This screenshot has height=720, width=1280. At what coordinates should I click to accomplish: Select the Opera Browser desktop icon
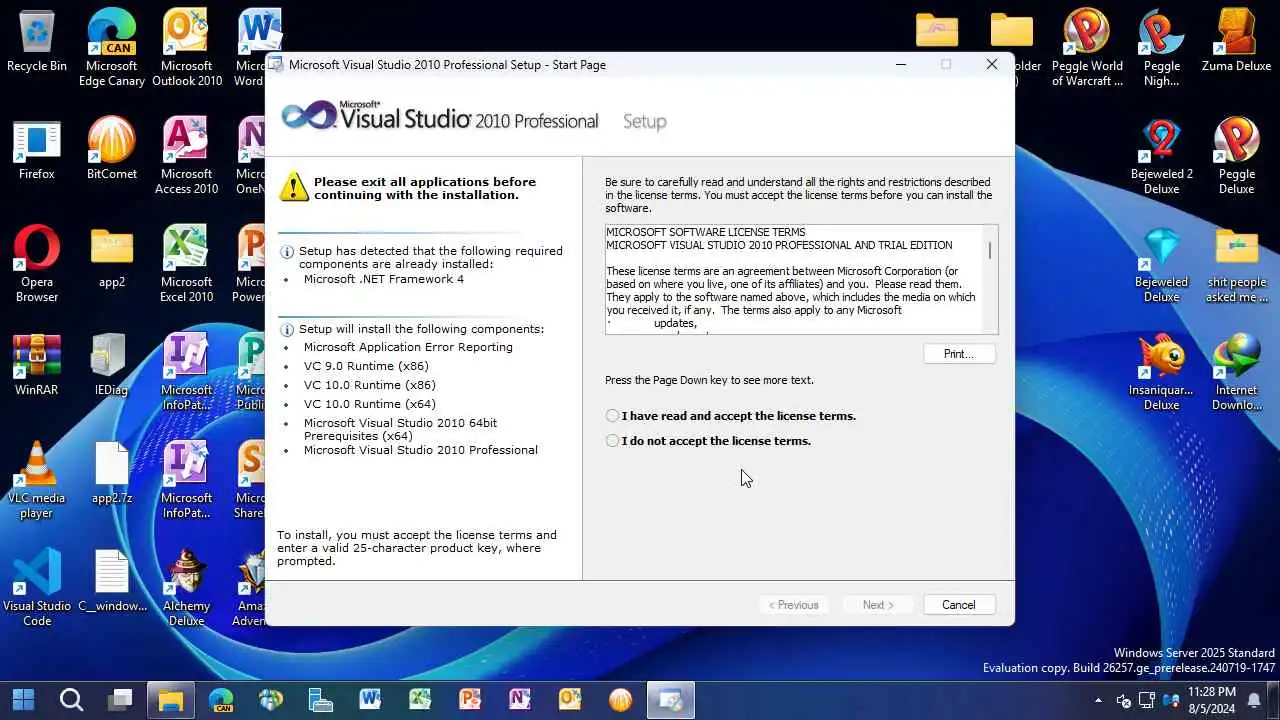(37, 264)
